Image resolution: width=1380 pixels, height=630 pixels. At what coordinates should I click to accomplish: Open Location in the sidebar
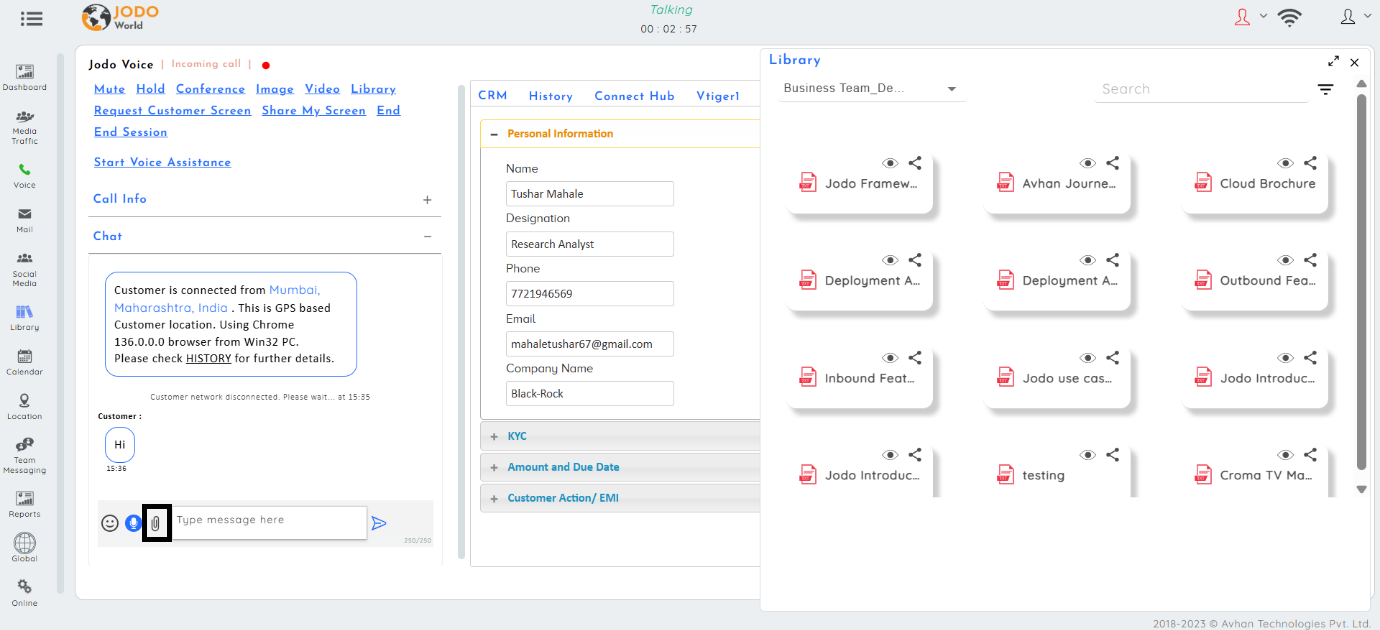[x=24, y=406]
